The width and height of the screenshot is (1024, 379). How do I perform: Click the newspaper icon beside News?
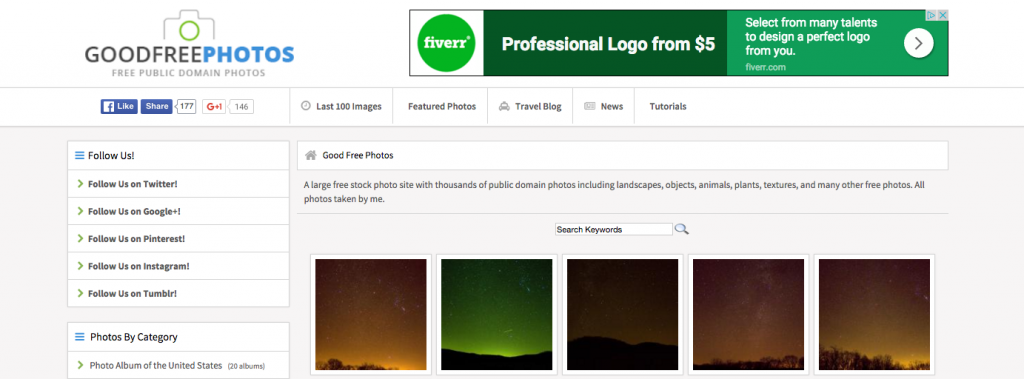[590, 107]
